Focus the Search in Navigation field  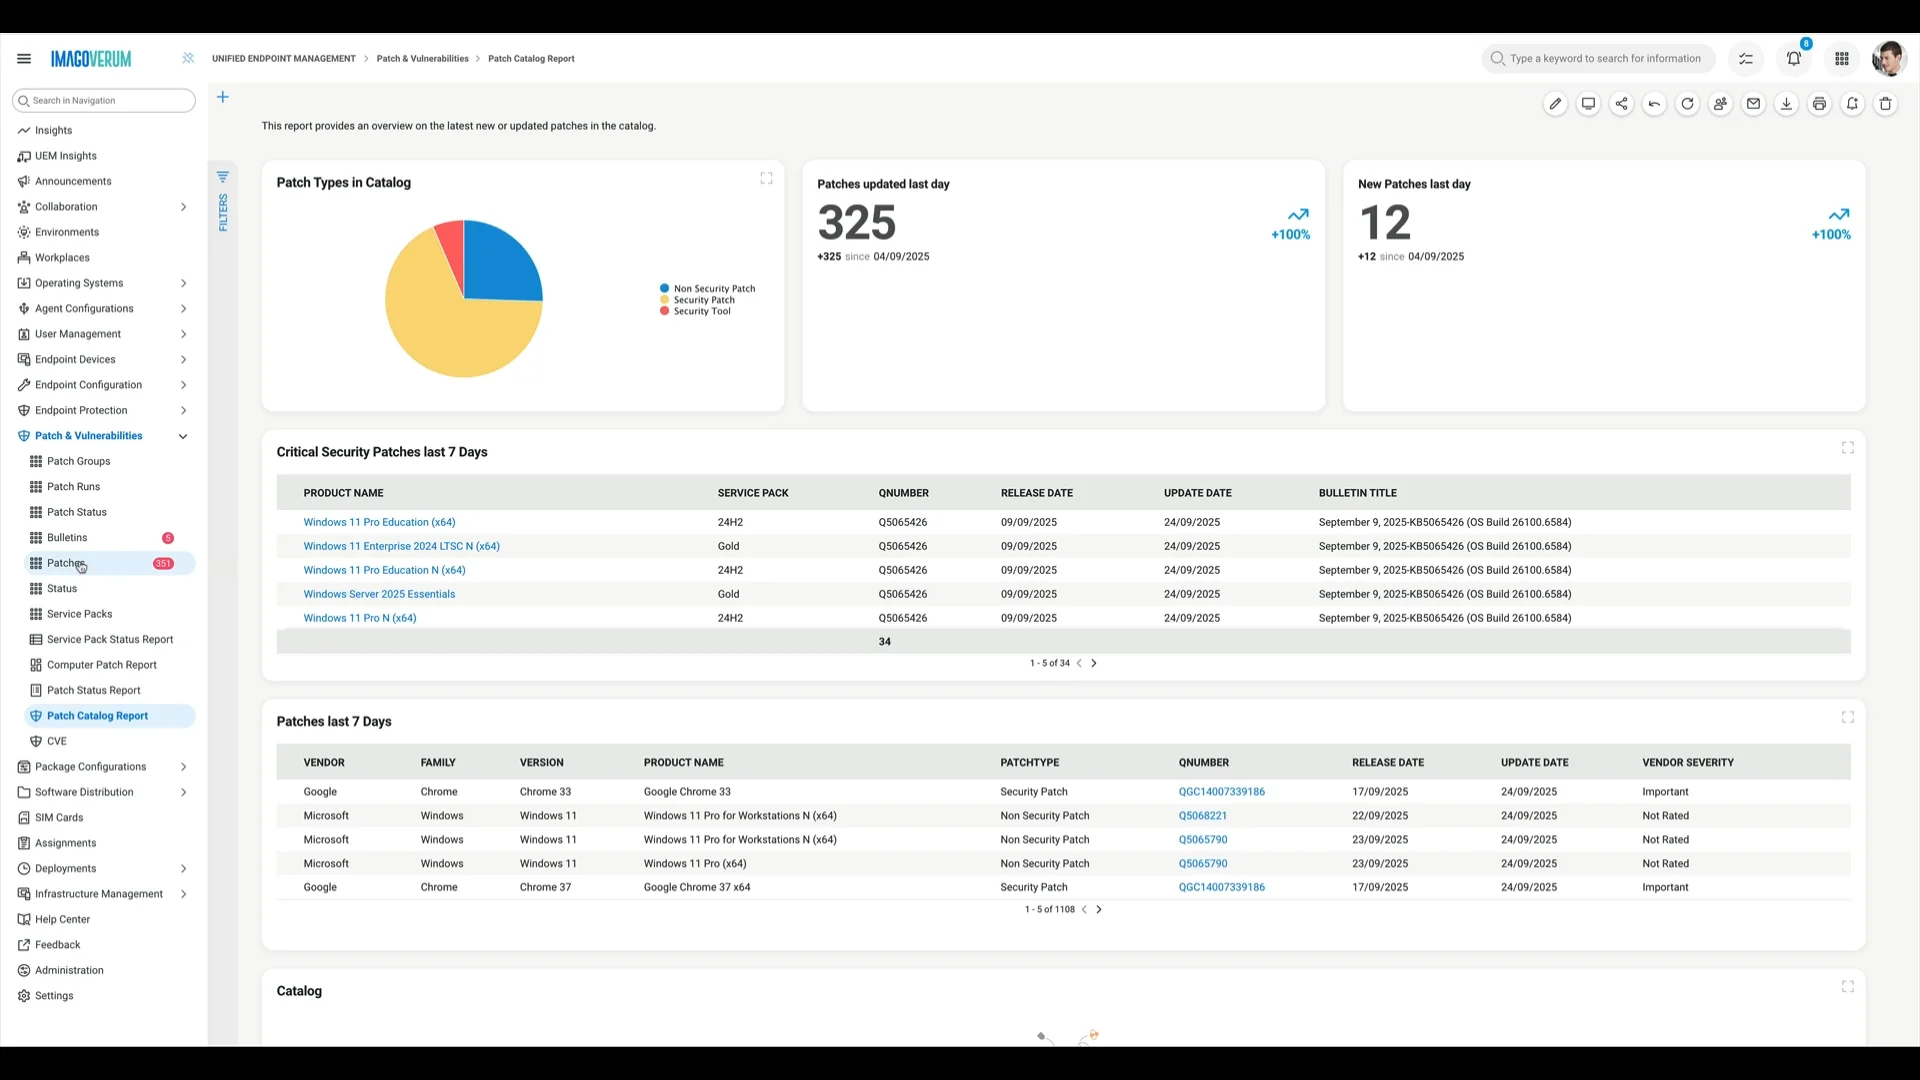tap(104, 101)
